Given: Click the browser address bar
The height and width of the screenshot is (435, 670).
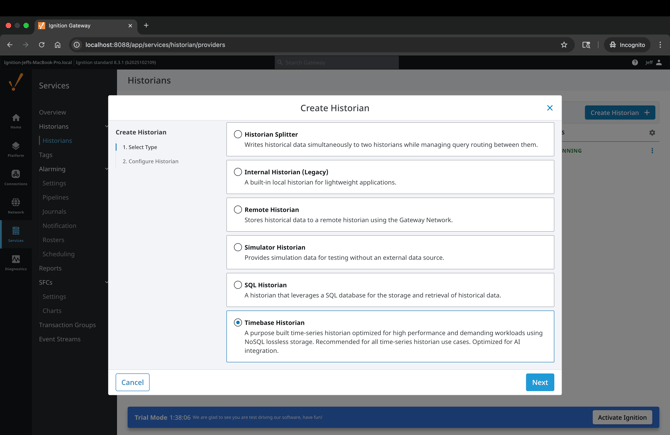Looking at the screenshot, I should 300,45.
